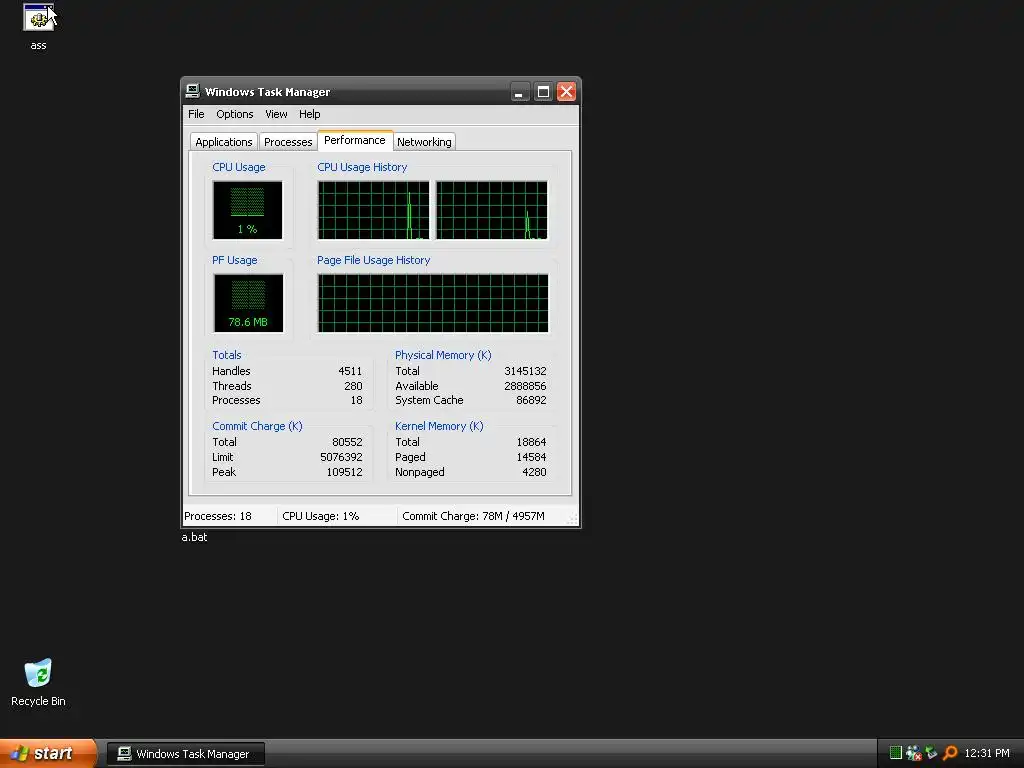The image size is (1024, 768).
Task: Click the first CPU Usage History graph
Action: click(374, 210)
